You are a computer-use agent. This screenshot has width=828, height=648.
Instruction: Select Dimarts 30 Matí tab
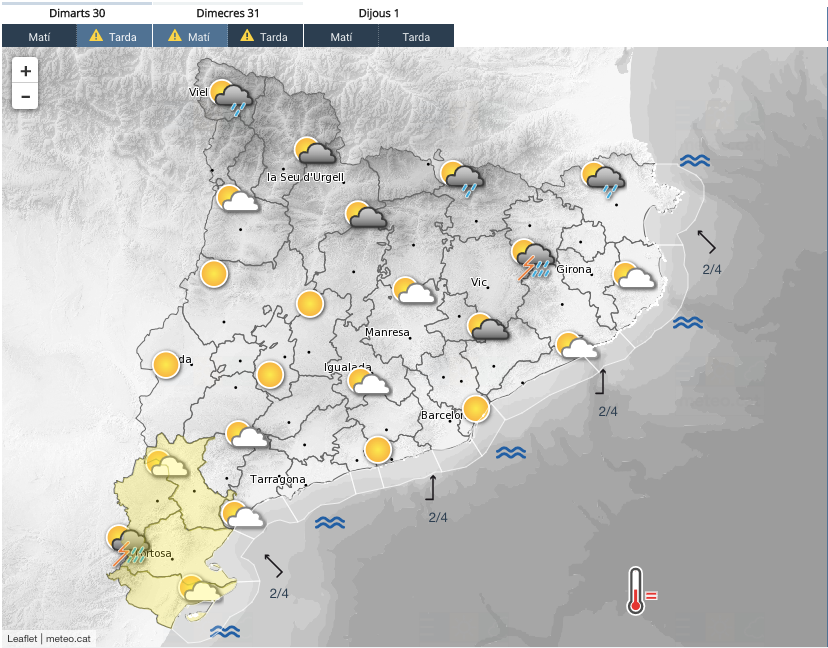pyautogui.click(x=39, y=37)
